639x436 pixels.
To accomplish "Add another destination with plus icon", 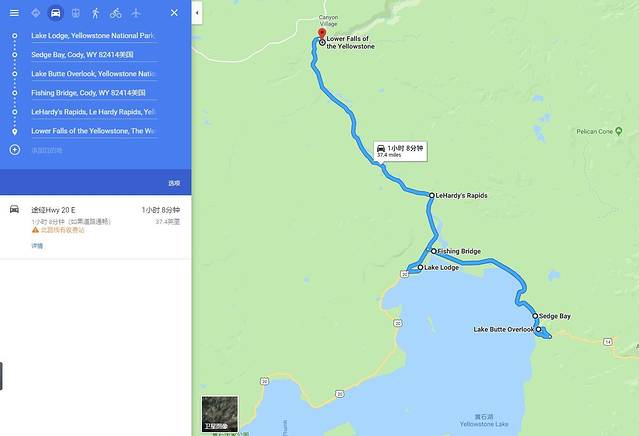I will tap(15, 150).
